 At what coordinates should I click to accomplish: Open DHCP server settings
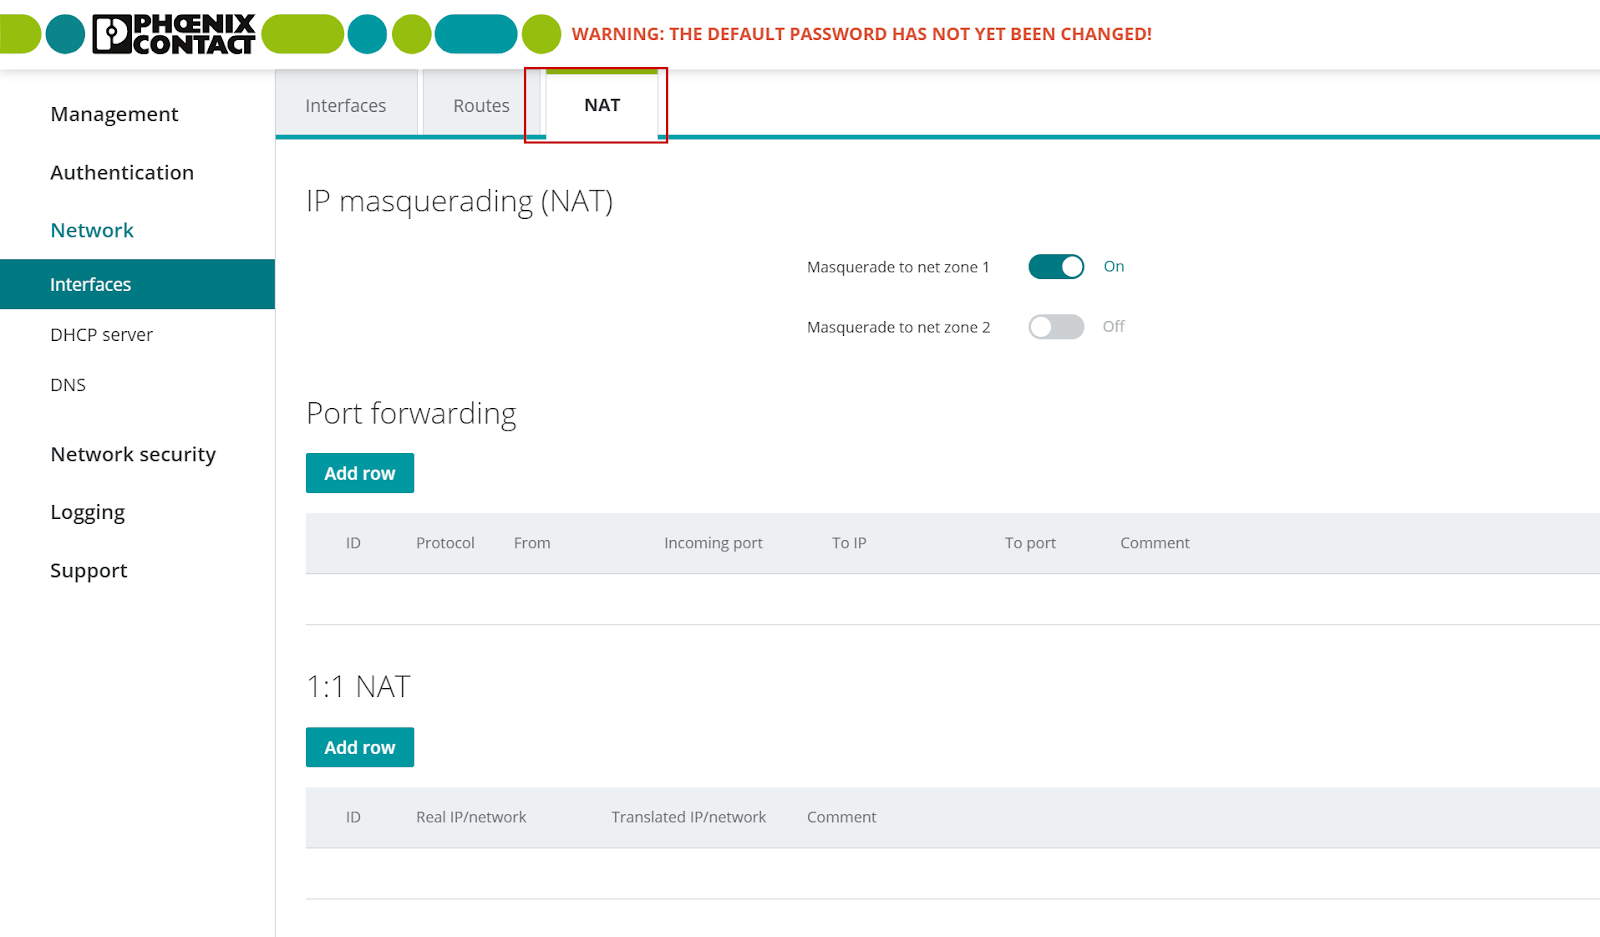(101, 335)
